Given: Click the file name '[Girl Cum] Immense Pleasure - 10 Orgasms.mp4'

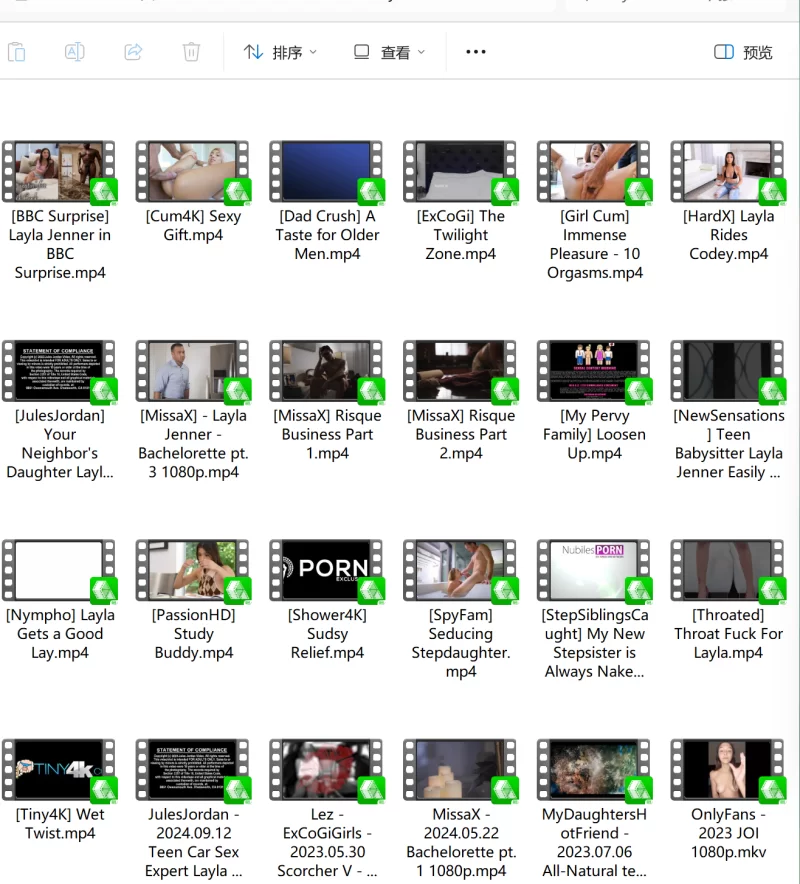Looking at the screenshot, I should tap(595, 244).
